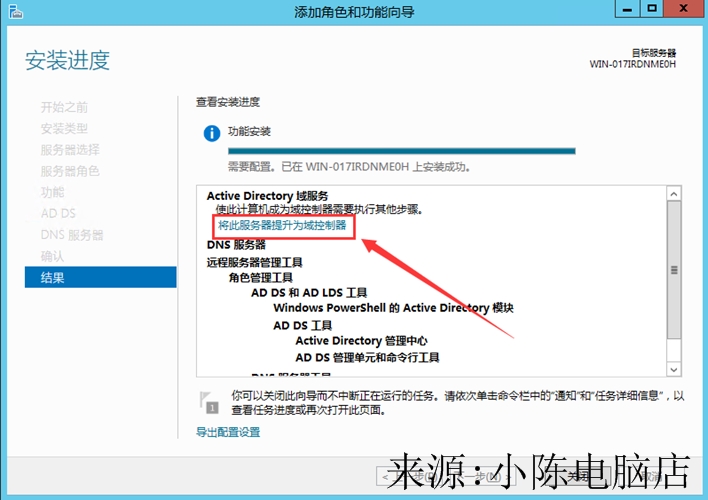Select DNS 服务器 in the wizard sidebar
Screen dimensions: 708x500
[x=72, y=235]
